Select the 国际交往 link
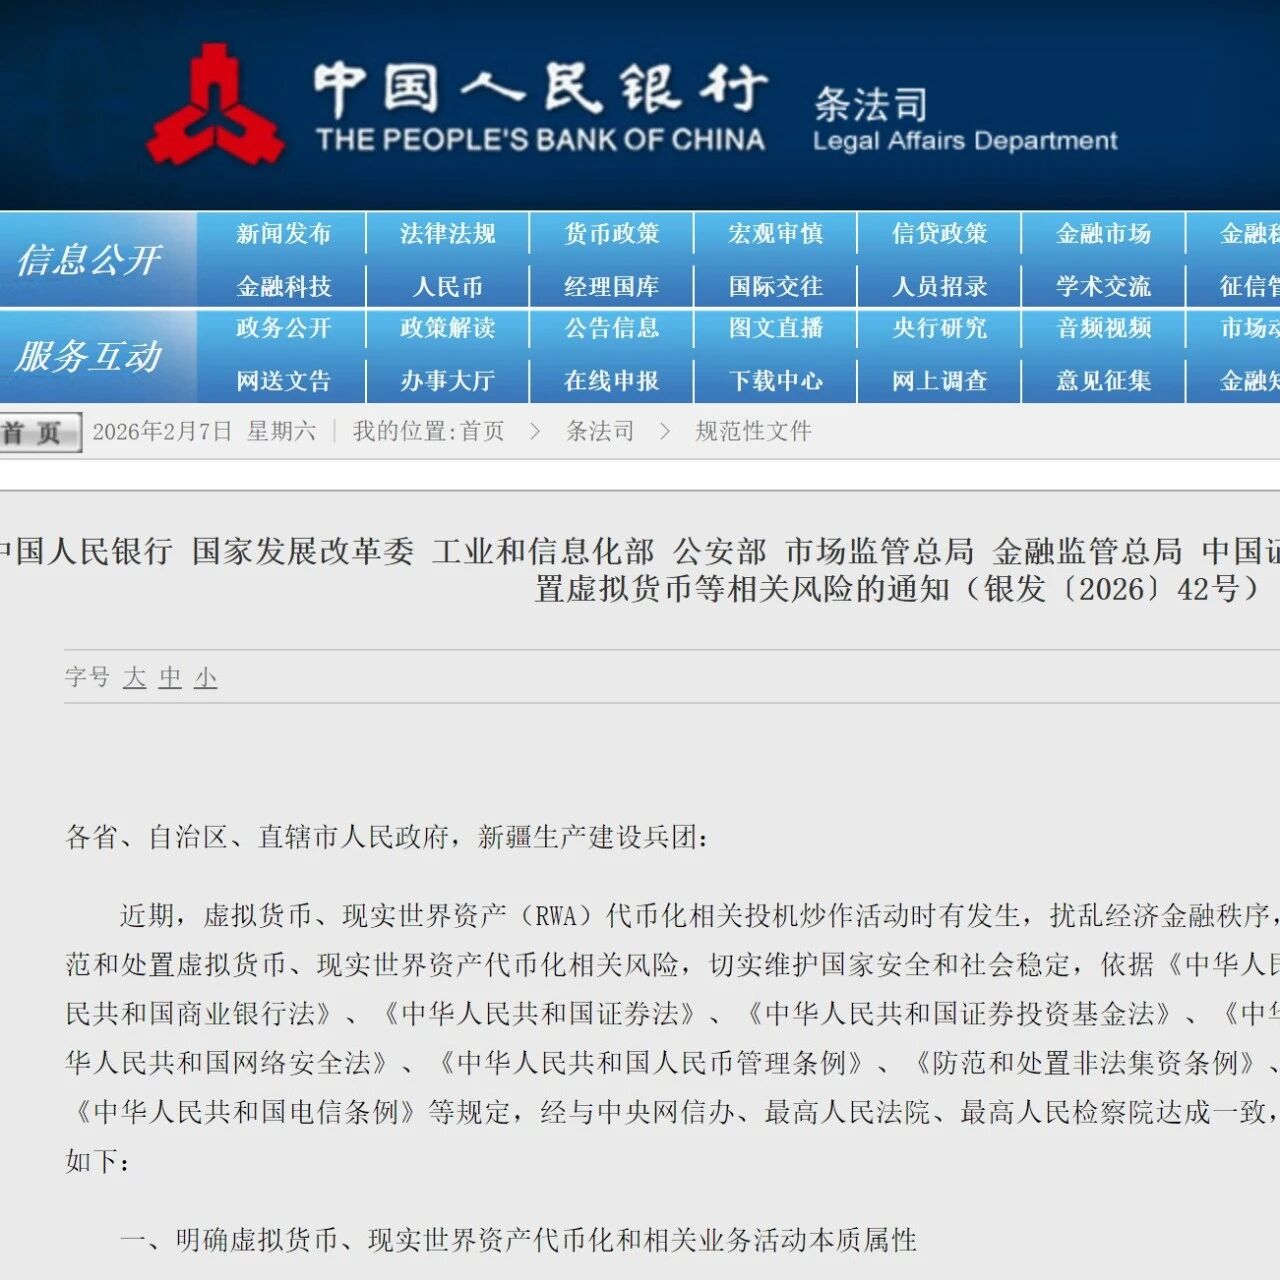This screenshot has width=1280, height=1280. [775, 287]
